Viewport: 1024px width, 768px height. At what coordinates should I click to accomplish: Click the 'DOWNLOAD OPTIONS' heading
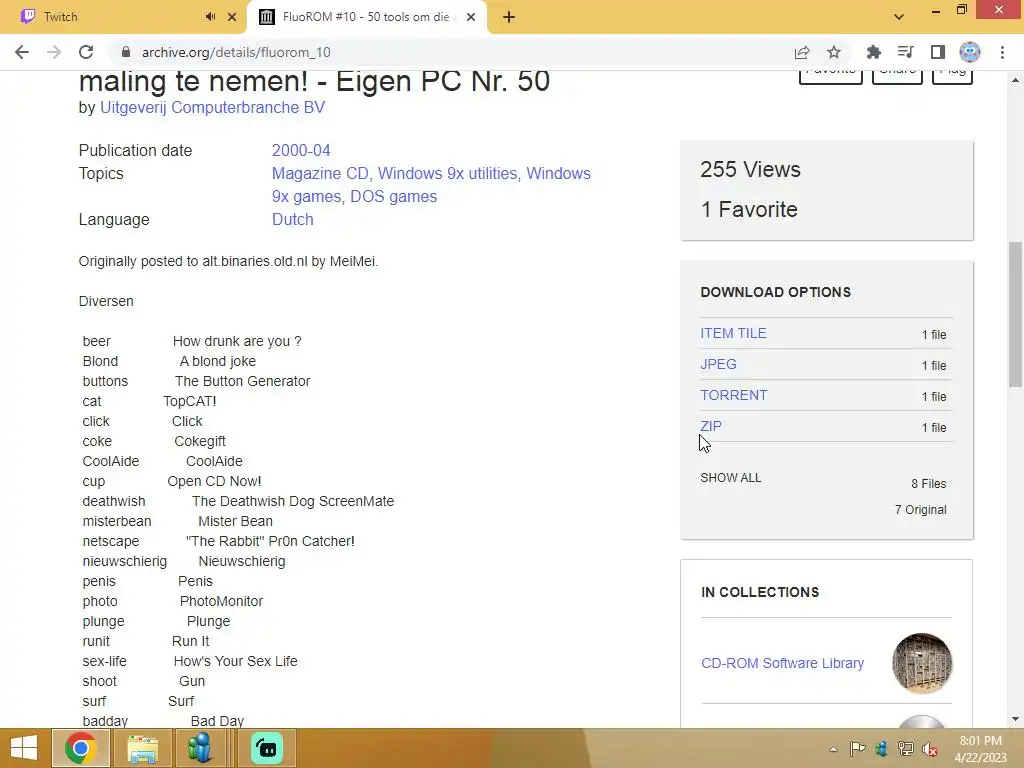775,292
